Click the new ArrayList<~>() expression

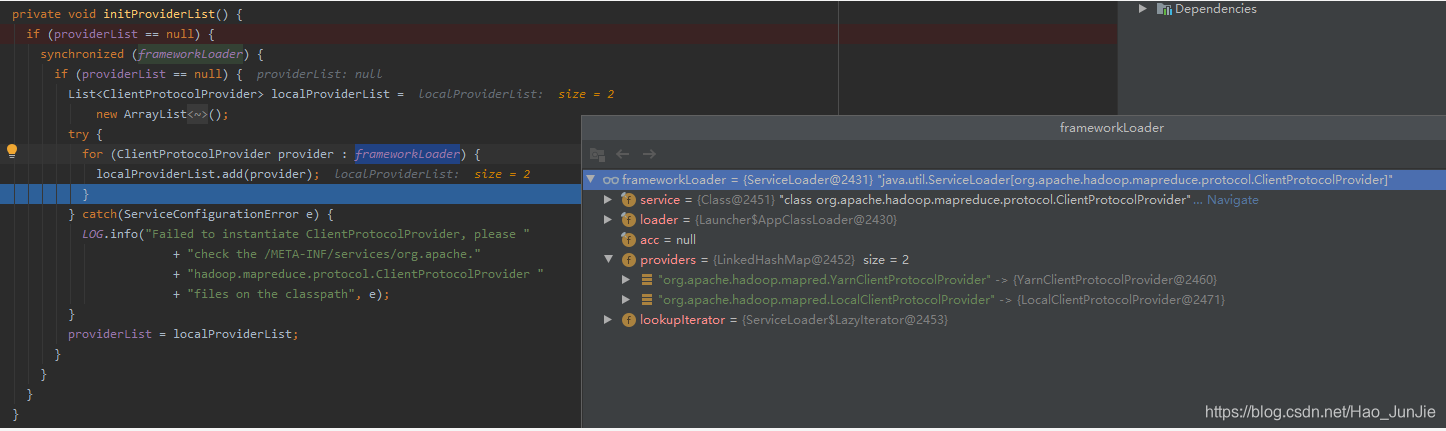pyautogui.click(x=163, y=114)
